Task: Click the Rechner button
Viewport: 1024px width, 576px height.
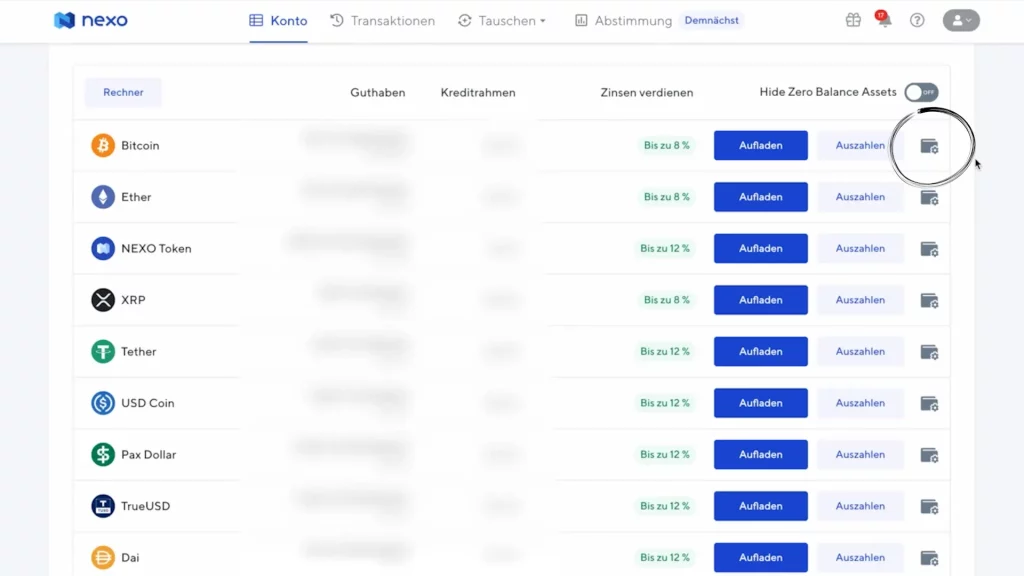Action: (123, 92)
